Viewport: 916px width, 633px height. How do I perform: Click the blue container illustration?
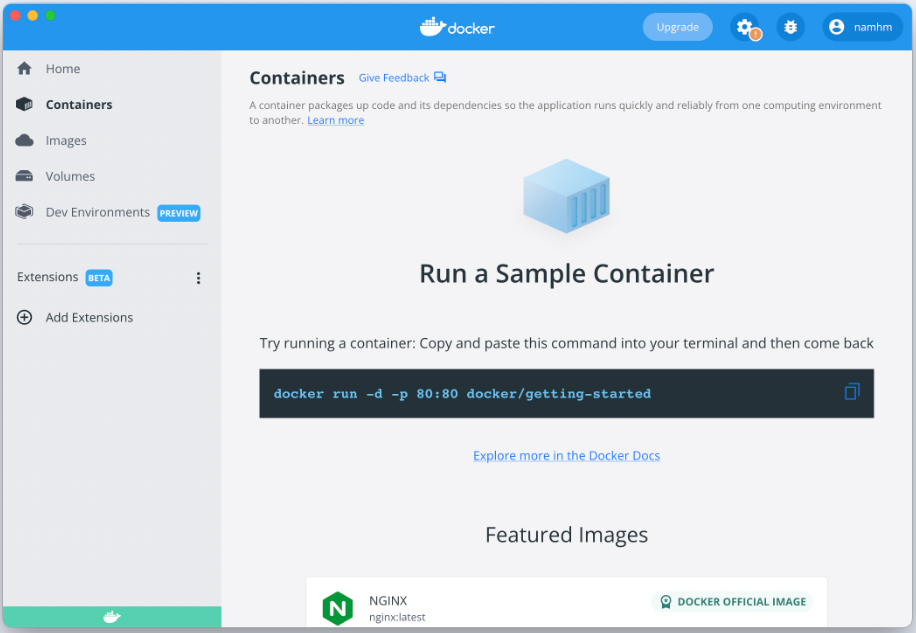pos(566,196)
